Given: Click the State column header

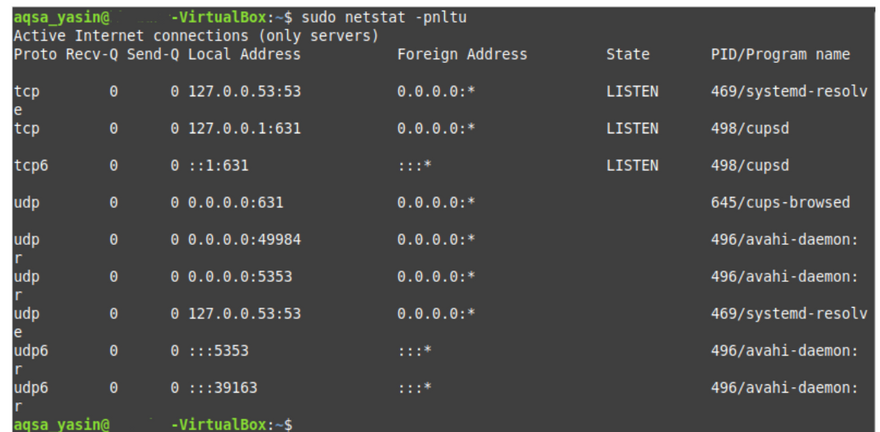Looking at the screenshot, I should (627, 54).
